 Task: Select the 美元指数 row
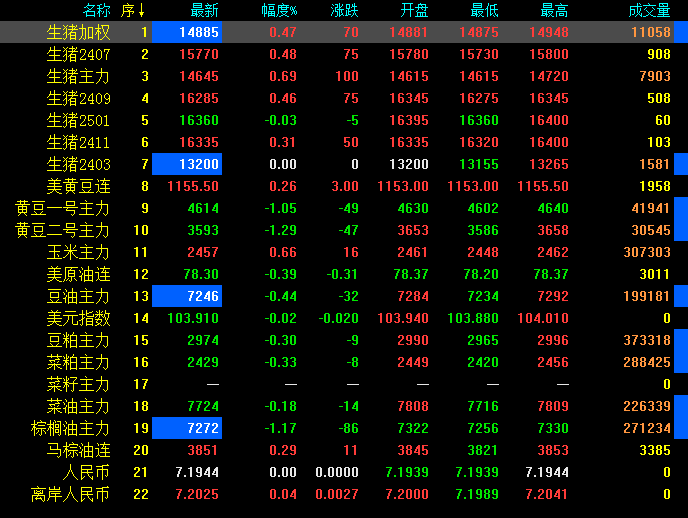coord(78,318)
